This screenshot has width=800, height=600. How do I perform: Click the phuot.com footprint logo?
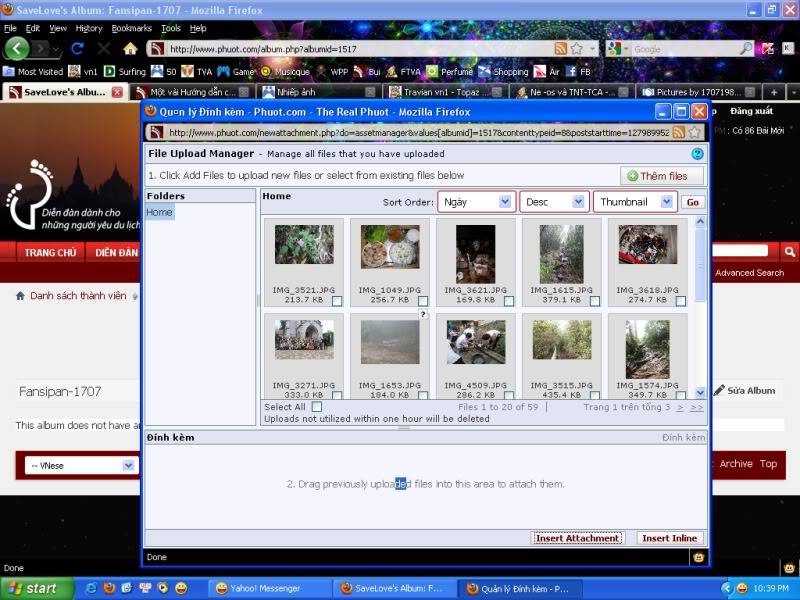[30, 194]
